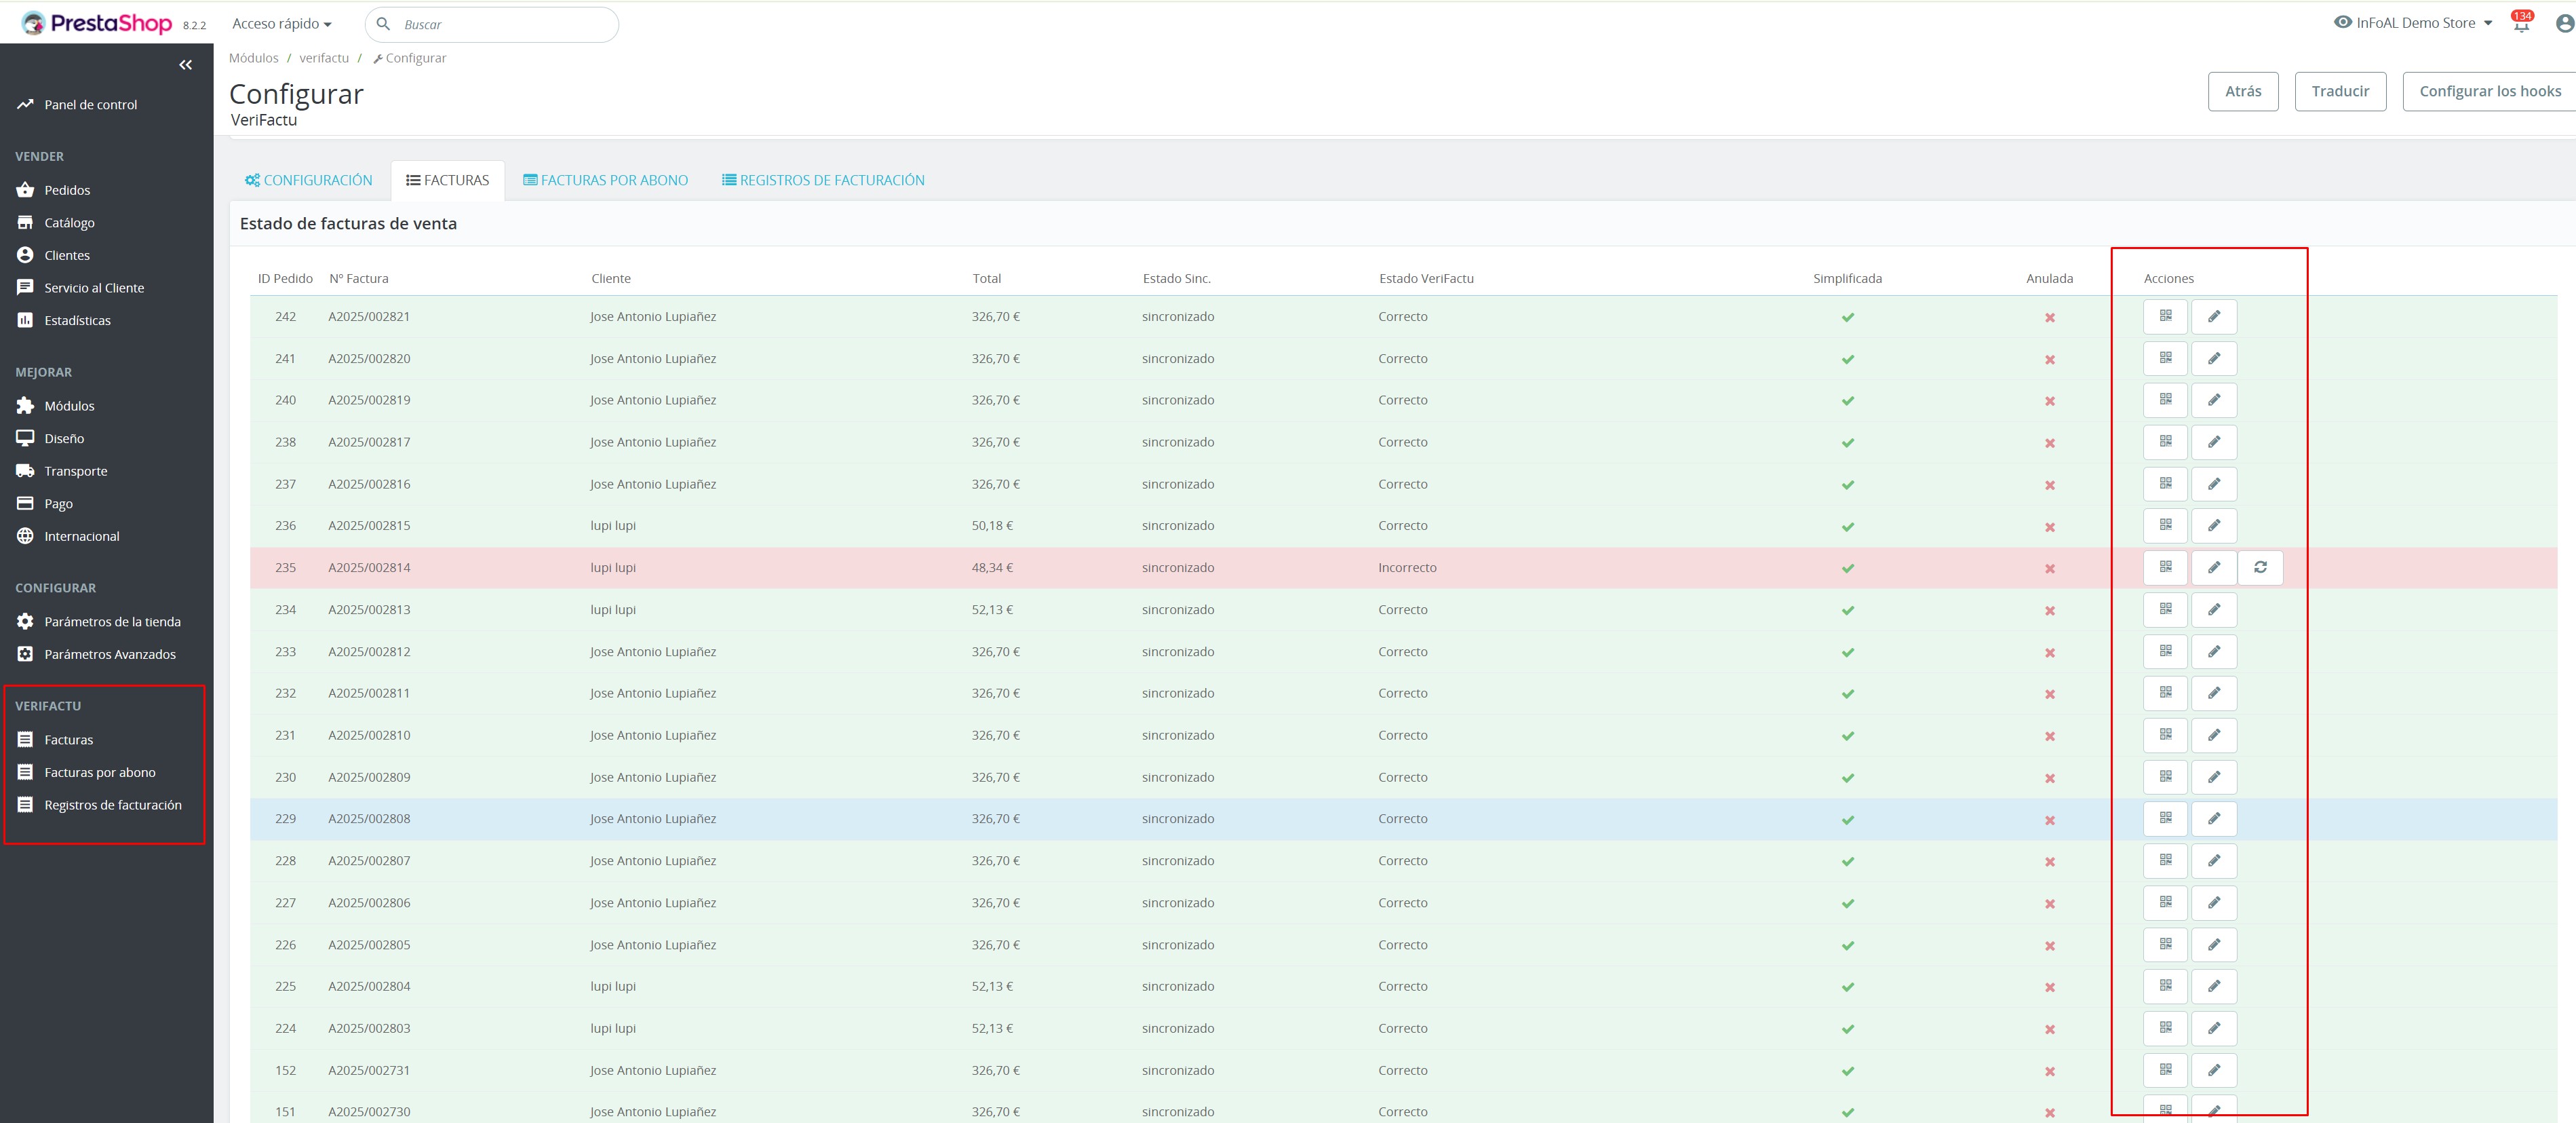The image size is (2576, 1123).
Task: Expand the Acceso rápido dropdown
Action: [x=281, y=24]
